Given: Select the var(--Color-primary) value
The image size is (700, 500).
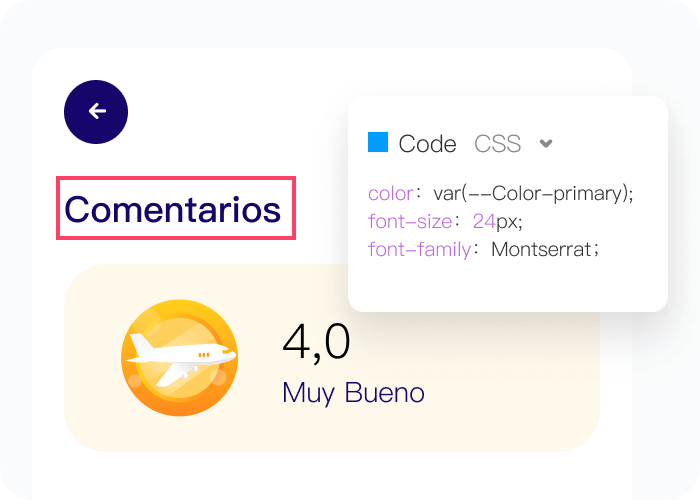Looking at the screenshot, I should click(534, 193).
